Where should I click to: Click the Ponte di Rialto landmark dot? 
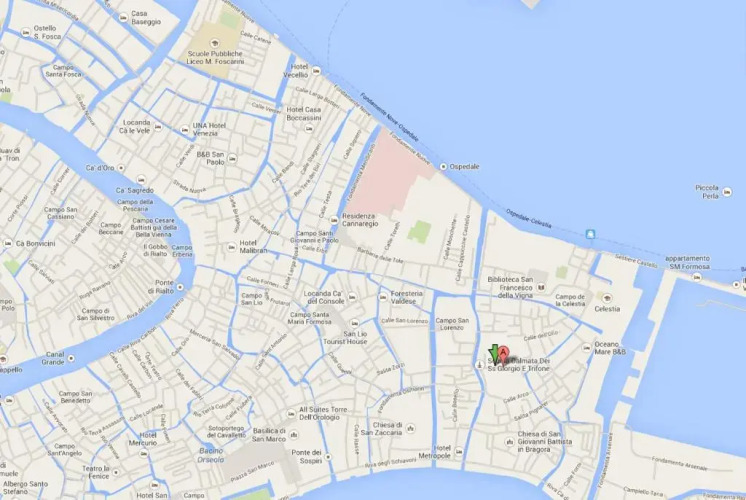[180, 287]
